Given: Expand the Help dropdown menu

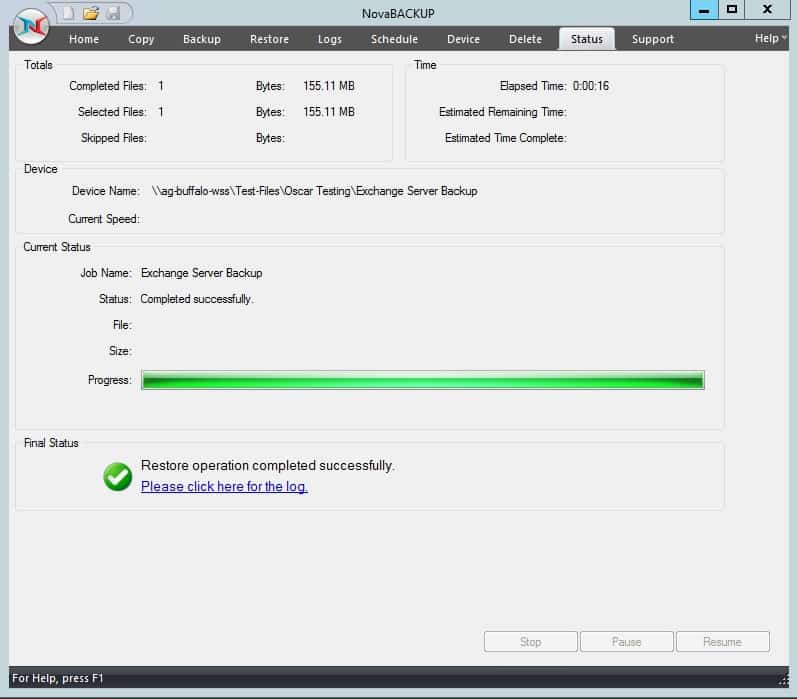Looking at the screenshot, I should pyautogui.click(x=770, y=38).
